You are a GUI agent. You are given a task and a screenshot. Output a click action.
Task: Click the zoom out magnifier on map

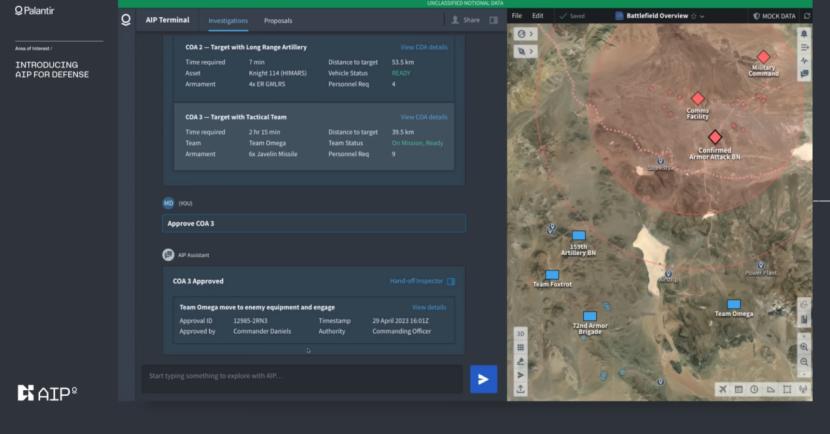(x=804, y=360)
